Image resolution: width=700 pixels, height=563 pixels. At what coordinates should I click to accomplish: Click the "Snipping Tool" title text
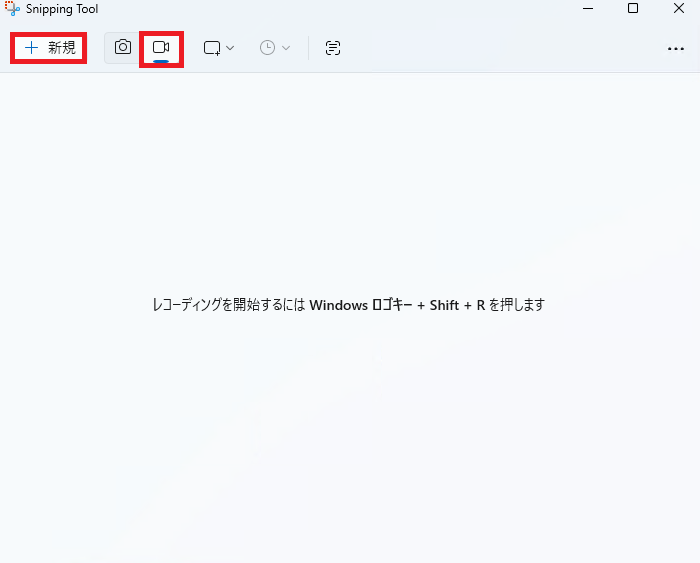pos(61,9)
